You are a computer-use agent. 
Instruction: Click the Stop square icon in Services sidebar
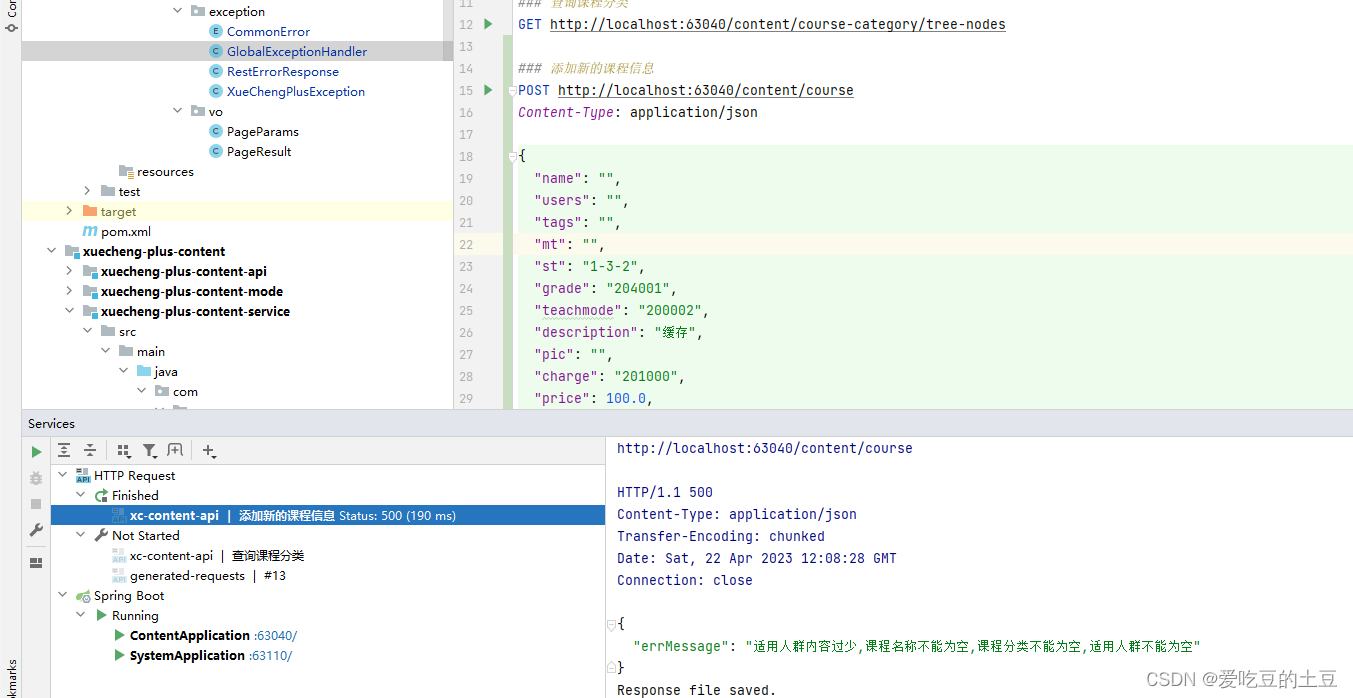pos(37,504)
